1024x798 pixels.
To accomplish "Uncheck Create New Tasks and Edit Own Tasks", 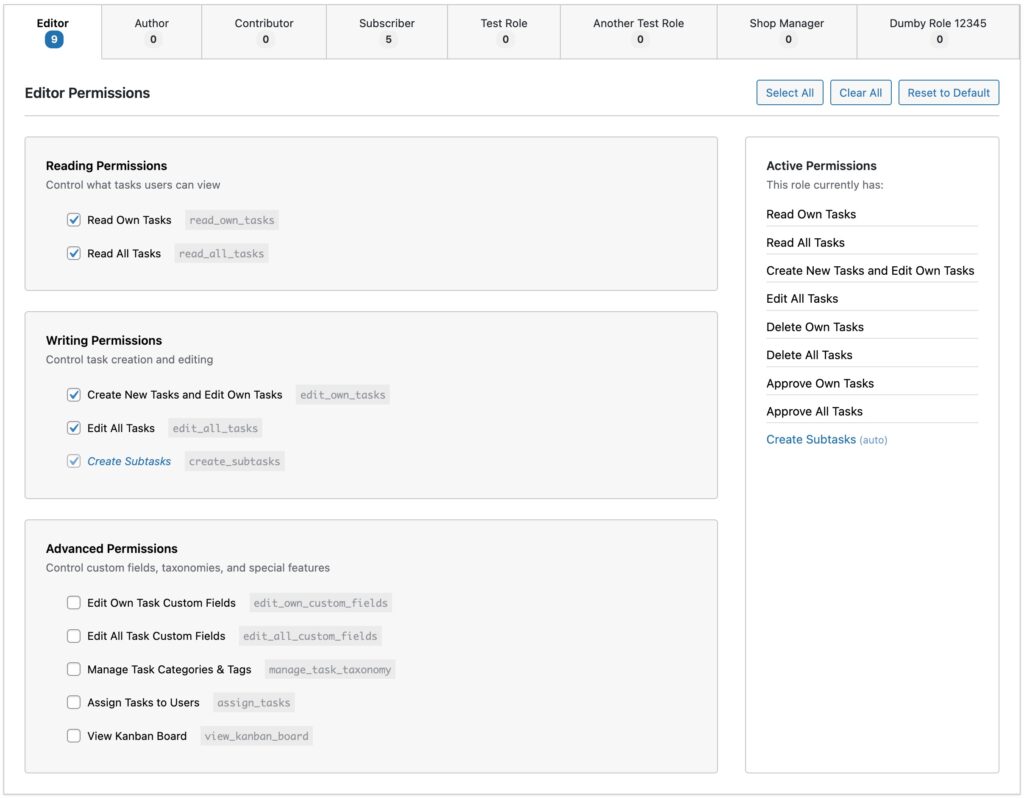I will pos(74,395).
